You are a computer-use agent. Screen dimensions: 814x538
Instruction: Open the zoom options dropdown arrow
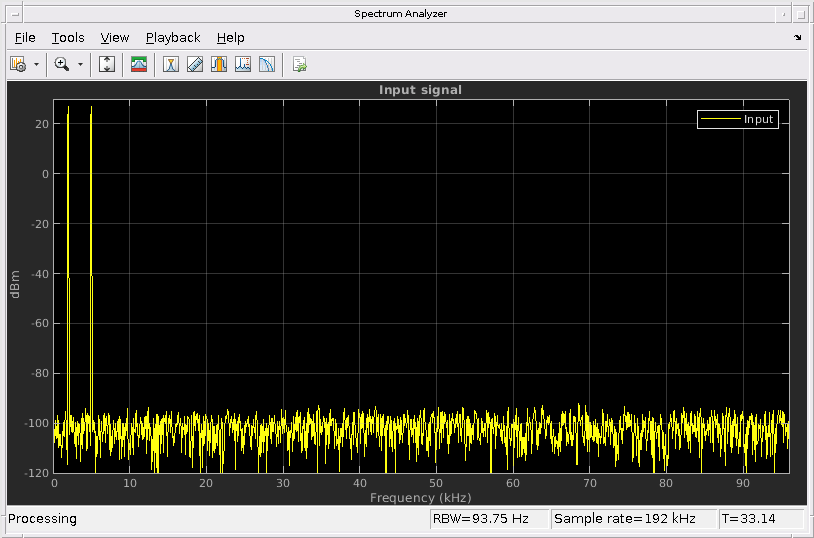(x=80, y=64)
